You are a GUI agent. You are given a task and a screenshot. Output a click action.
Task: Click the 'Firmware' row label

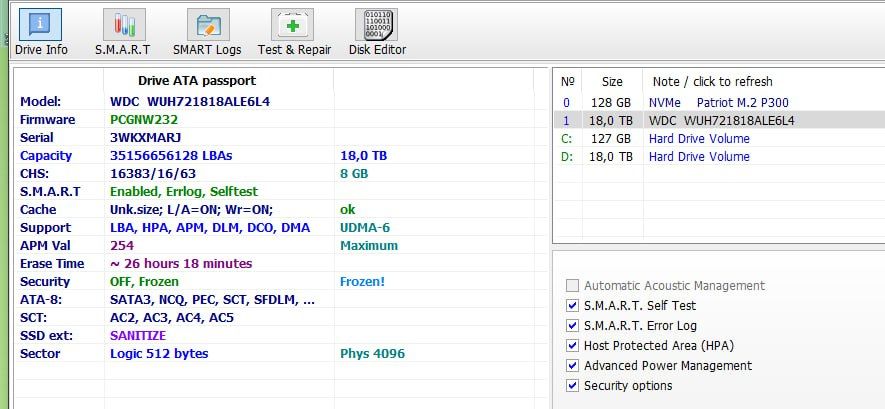pos(47,120)
